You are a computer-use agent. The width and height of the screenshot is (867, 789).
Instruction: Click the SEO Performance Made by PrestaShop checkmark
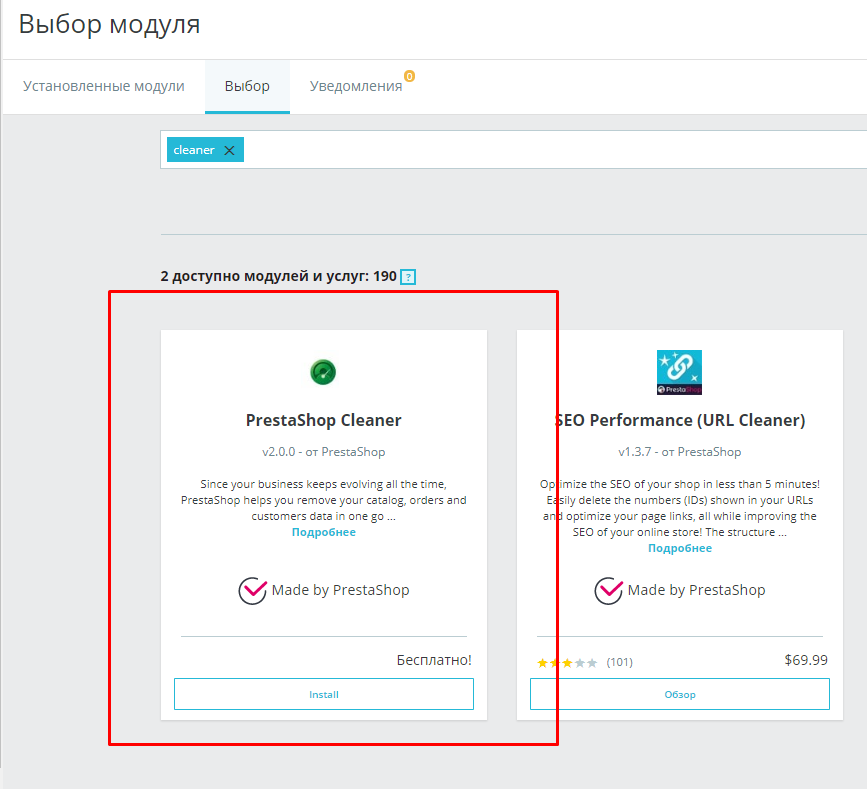tap(609, 591)
